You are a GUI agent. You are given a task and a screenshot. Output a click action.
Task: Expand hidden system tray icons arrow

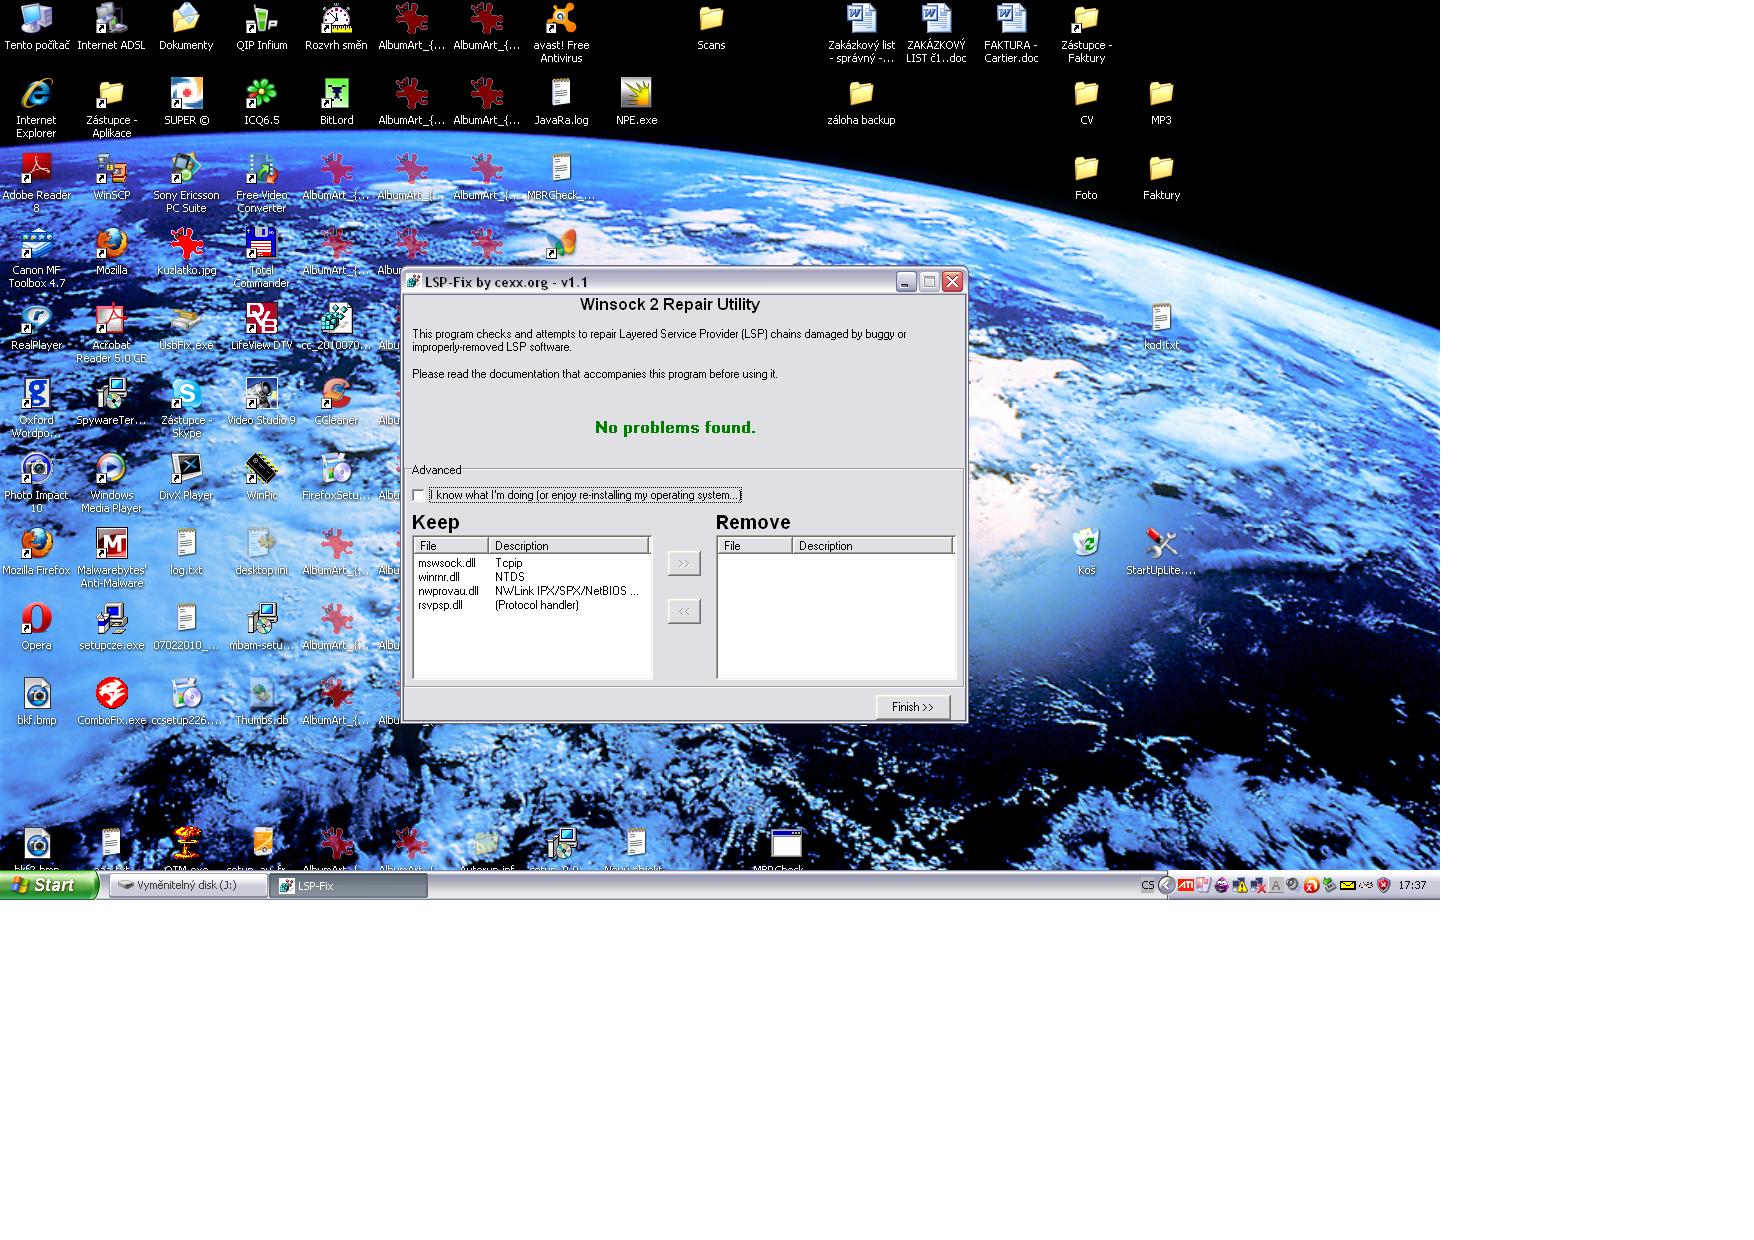click(x=1166, y=885)
